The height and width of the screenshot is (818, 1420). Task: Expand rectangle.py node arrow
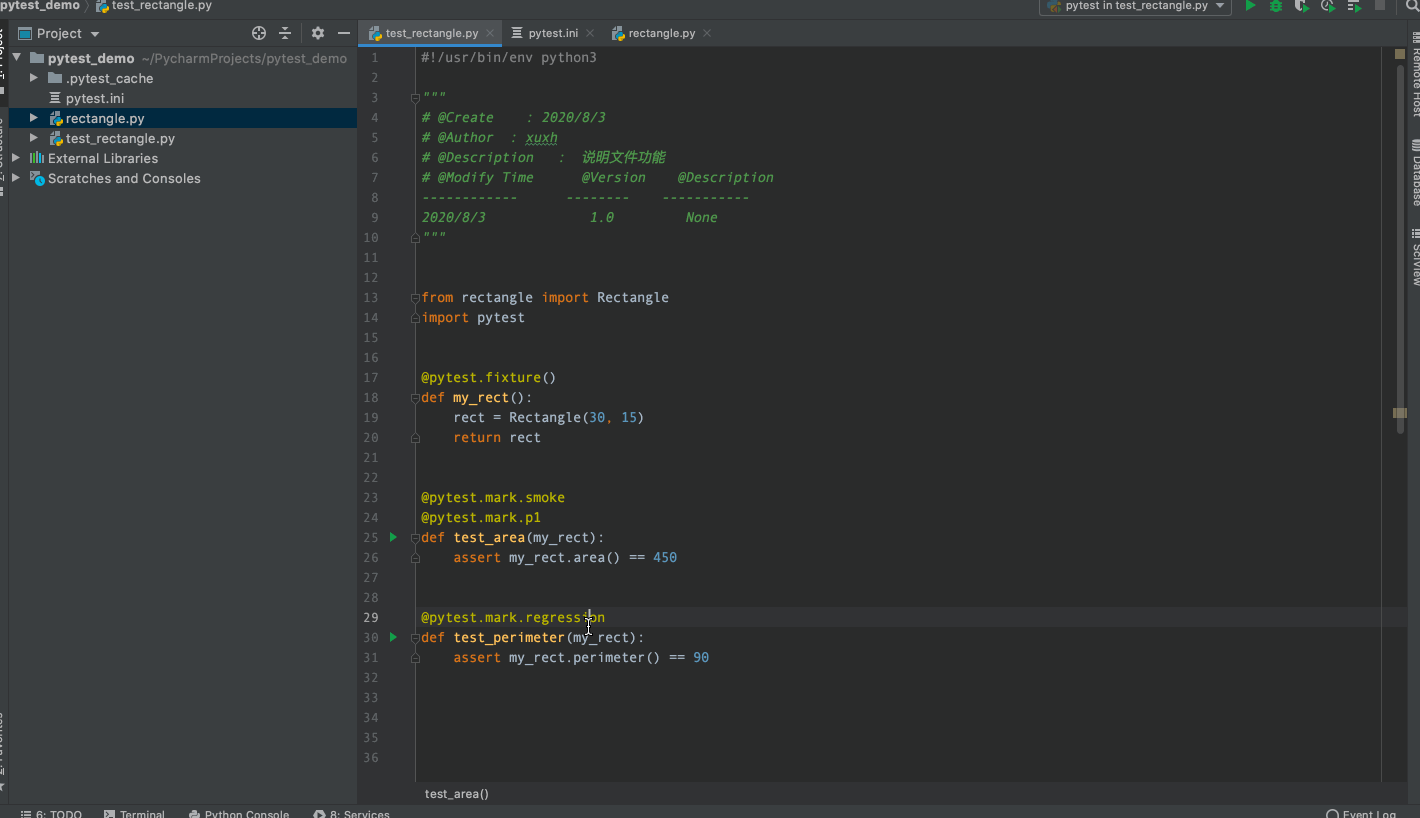(x=34, y=118)
